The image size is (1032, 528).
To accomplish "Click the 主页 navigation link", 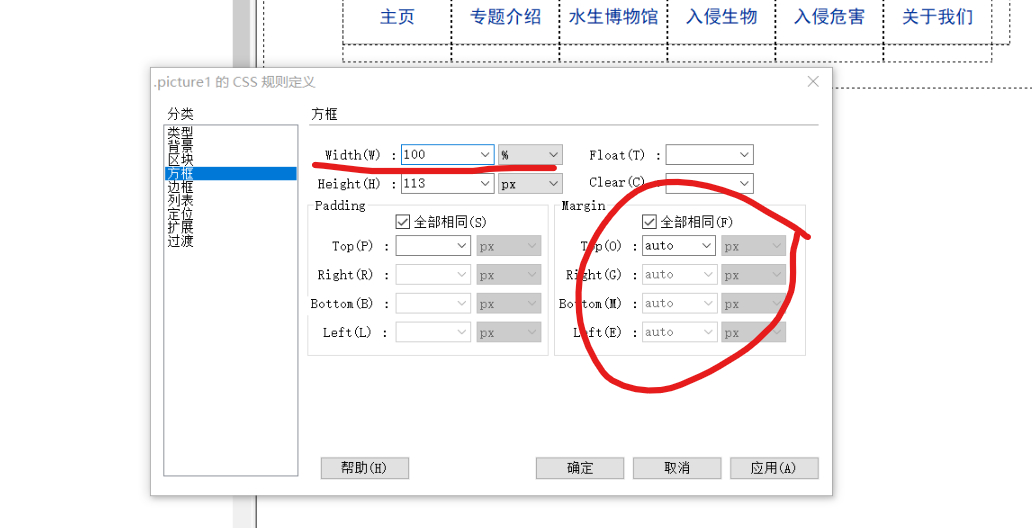I will (397, 16).
